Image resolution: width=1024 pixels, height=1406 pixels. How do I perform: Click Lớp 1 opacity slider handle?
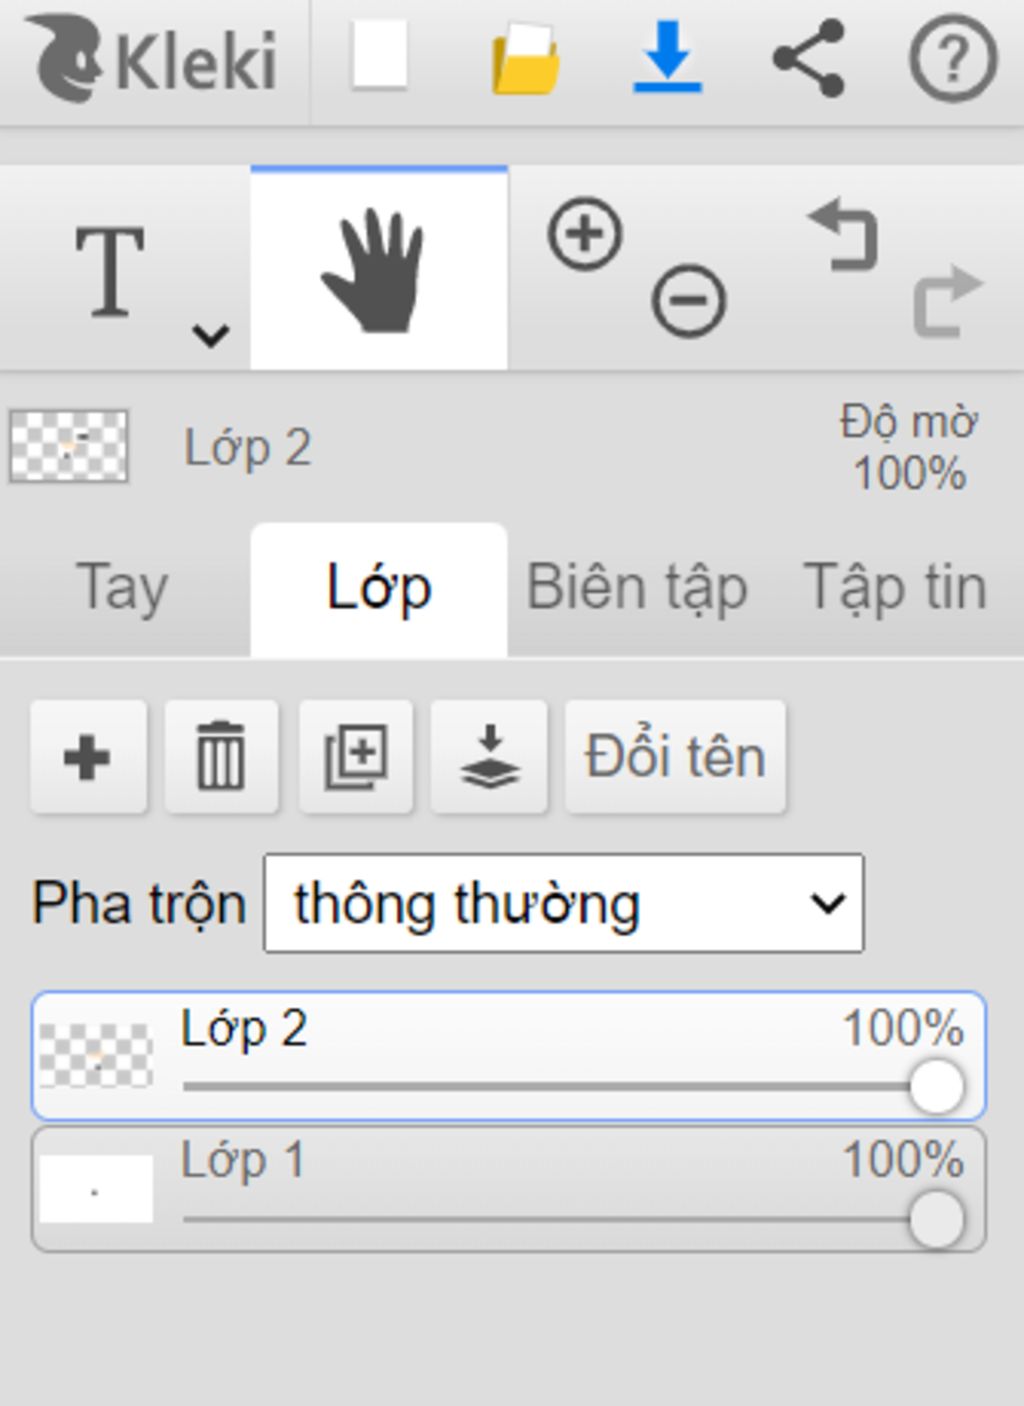tap(937, 1219)
